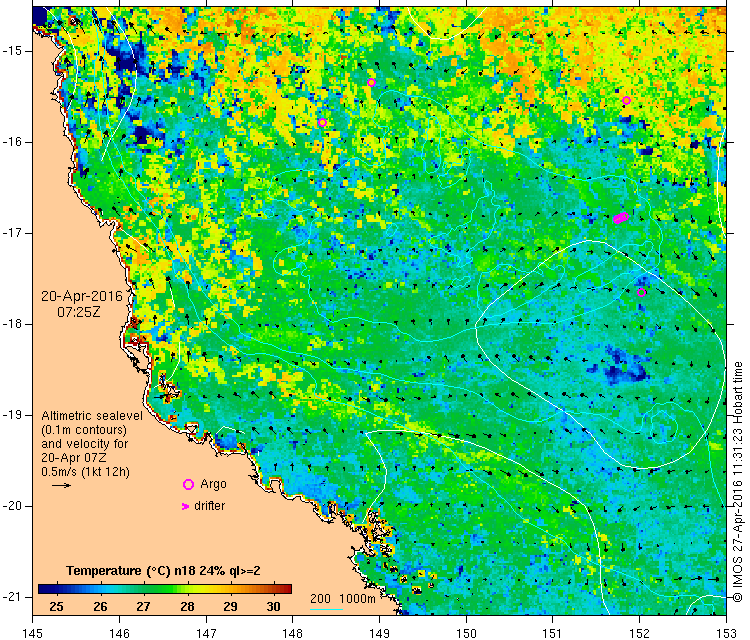Click the latitude axis label '-16'

(11, 142)
